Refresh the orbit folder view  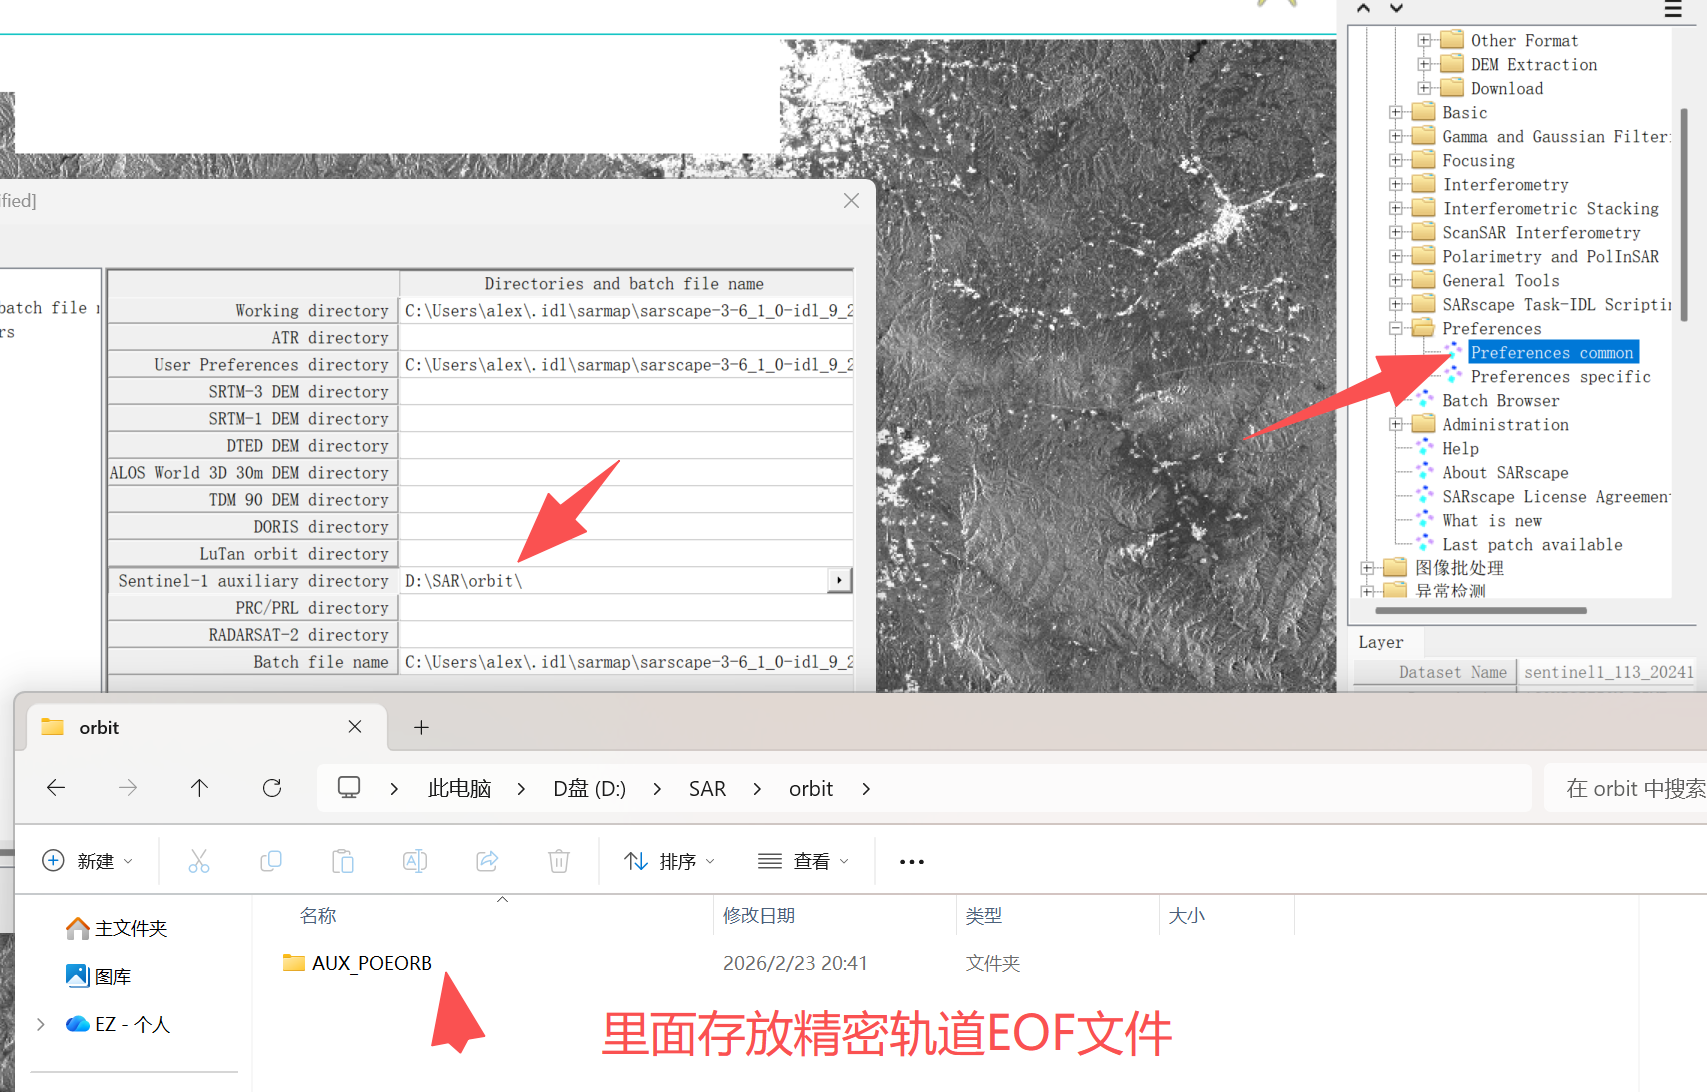click(272, 788)
